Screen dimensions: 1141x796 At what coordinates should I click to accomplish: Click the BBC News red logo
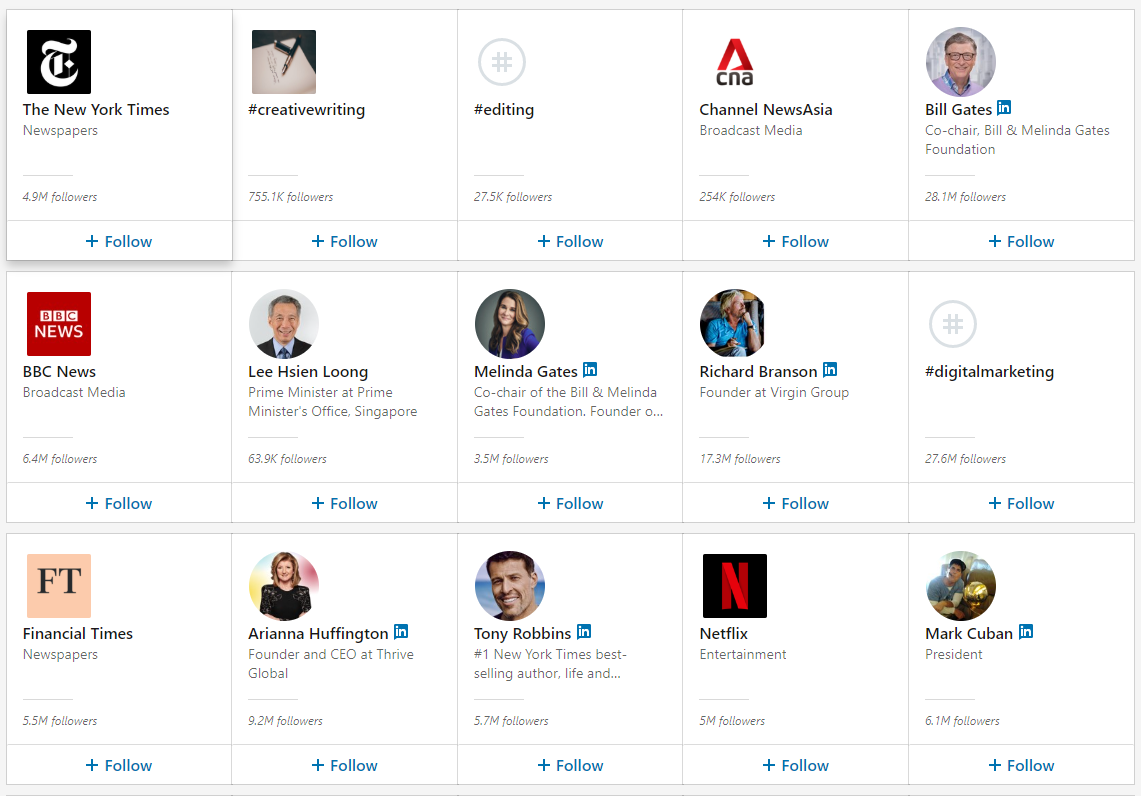click(x=59, y=324)
